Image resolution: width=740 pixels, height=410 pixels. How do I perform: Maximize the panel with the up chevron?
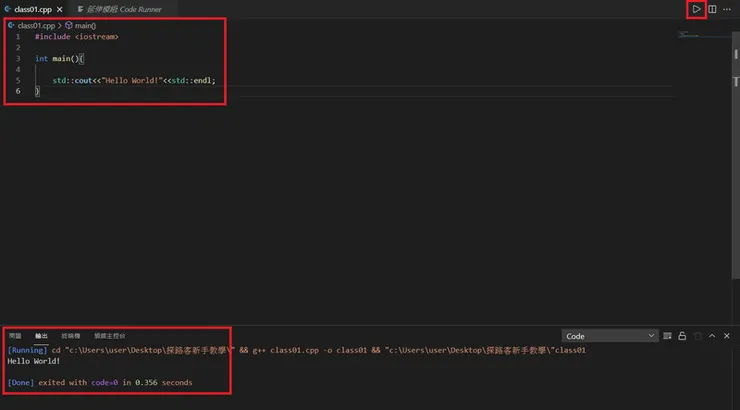click(x=712, y=336)
